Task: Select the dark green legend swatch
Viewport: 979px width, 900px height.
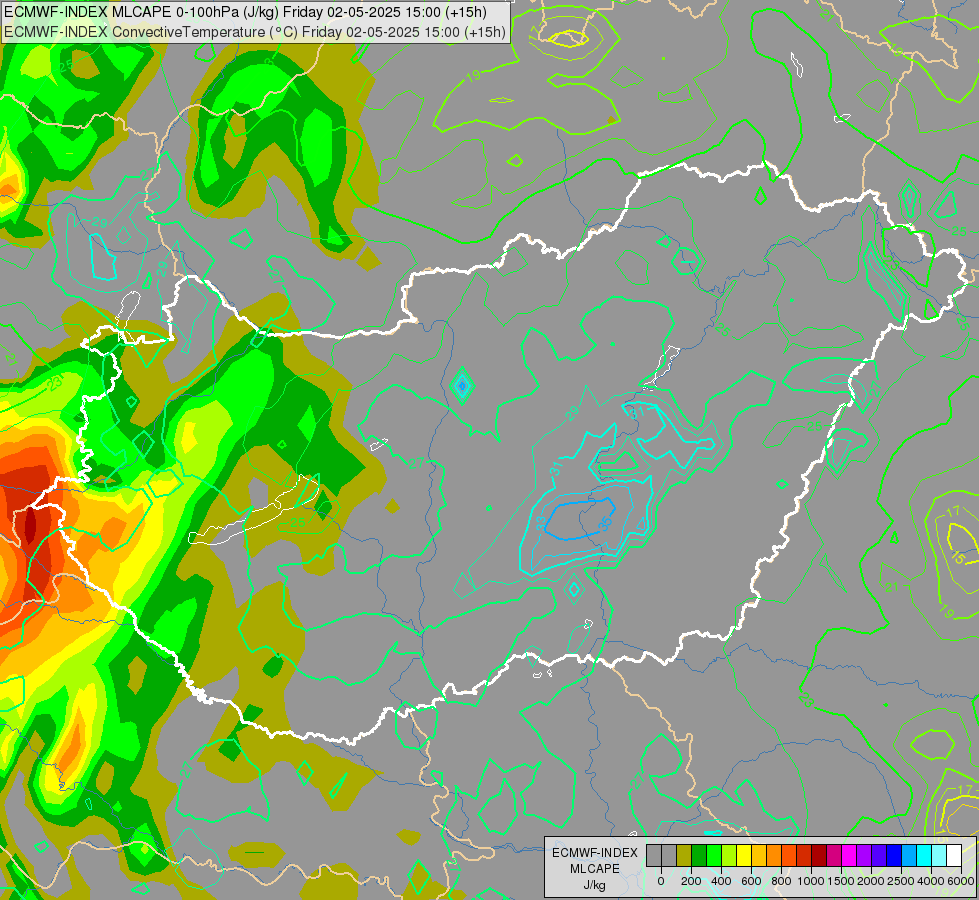Action: (x=699, y=856)
